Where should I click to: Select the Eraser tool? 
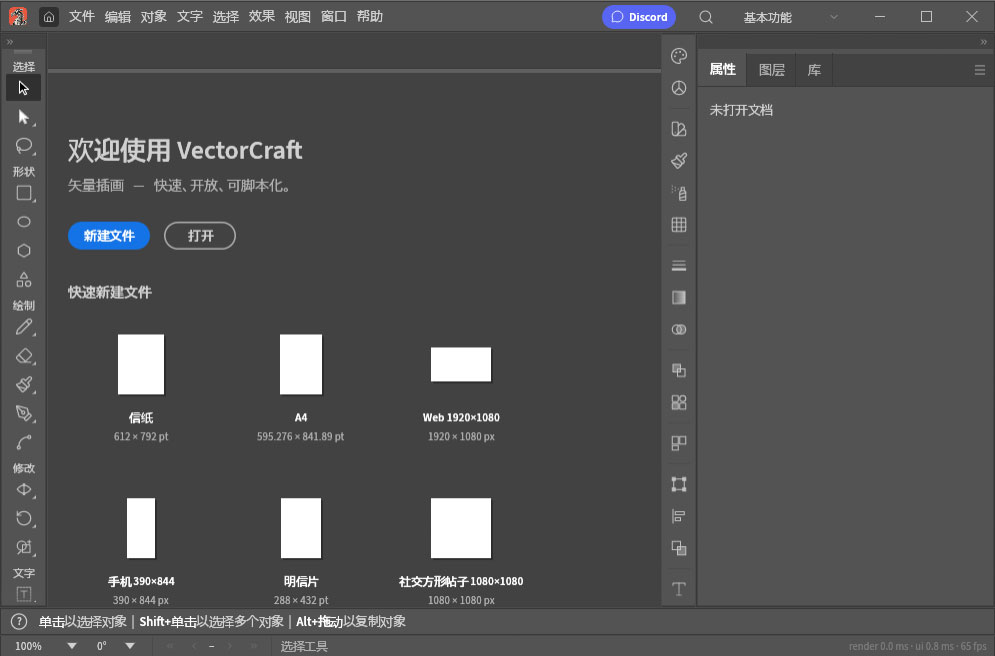(23, 356)
